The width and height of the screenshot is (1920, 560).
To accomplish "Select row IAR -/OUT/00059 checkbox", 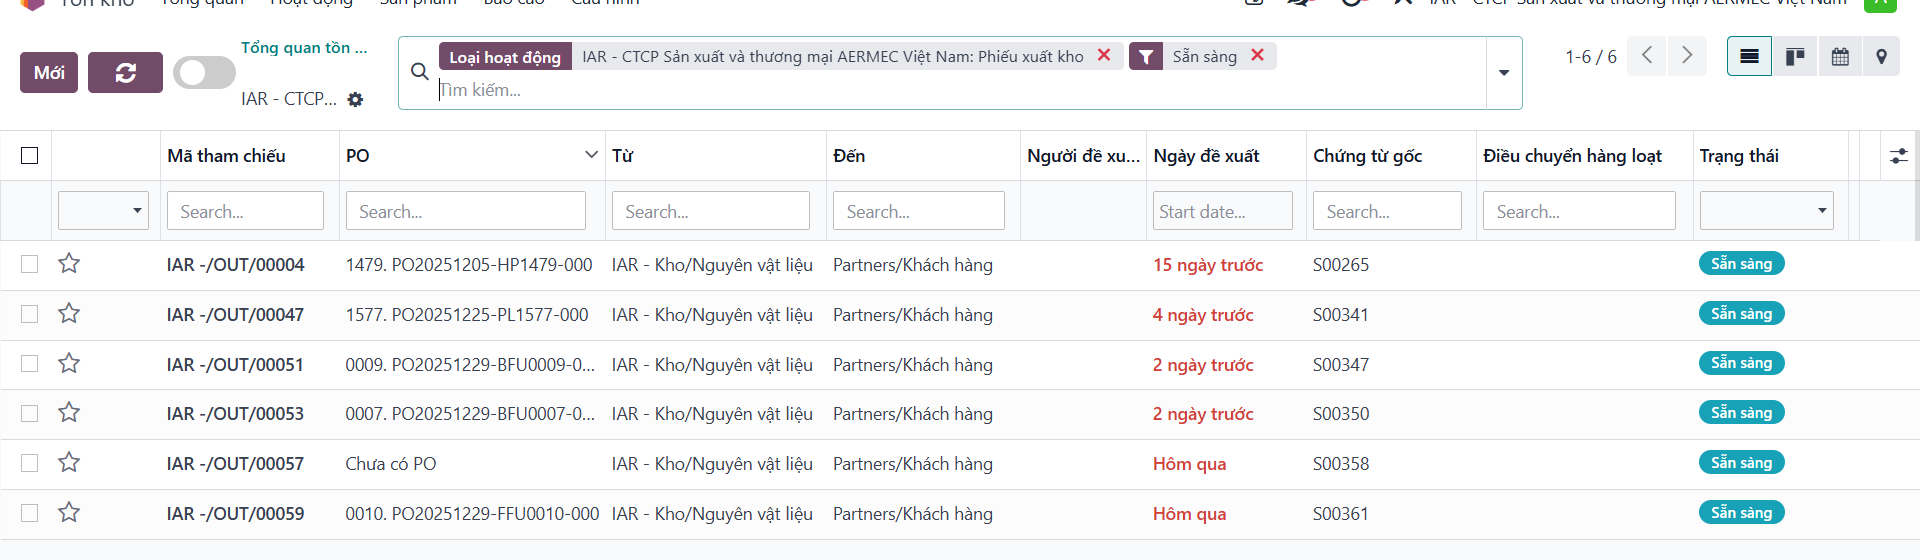I will point(30,513).
